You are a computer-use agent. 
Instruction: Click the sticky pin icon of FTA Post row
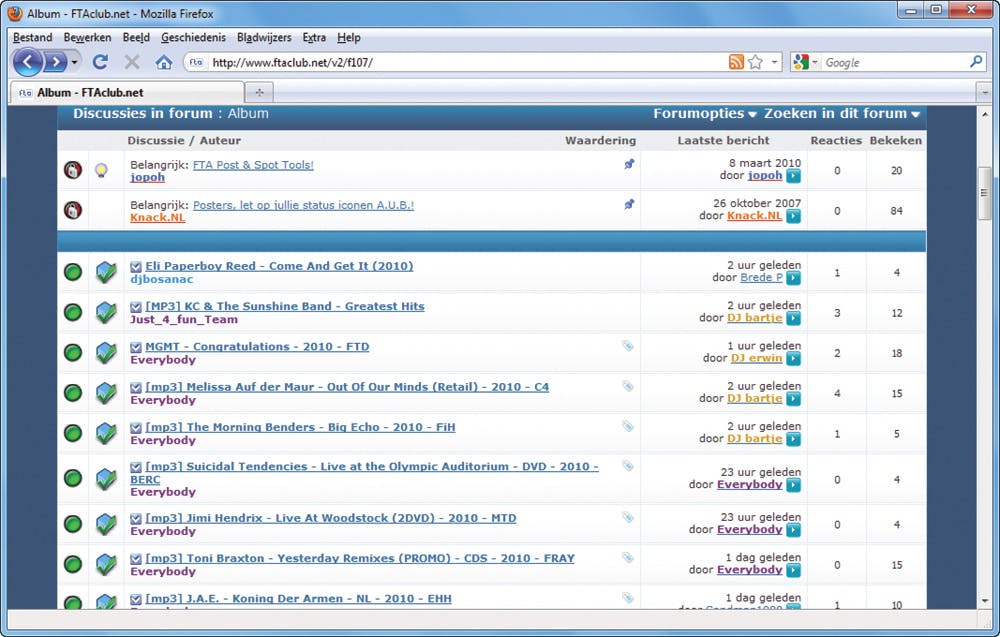point(629,164)
